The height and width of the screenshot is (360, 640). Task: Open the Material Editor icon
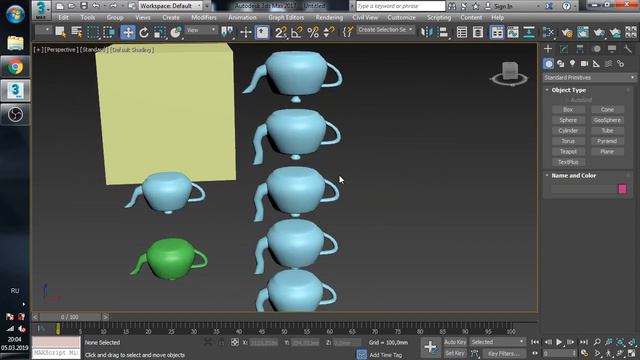tap(548, 32)
